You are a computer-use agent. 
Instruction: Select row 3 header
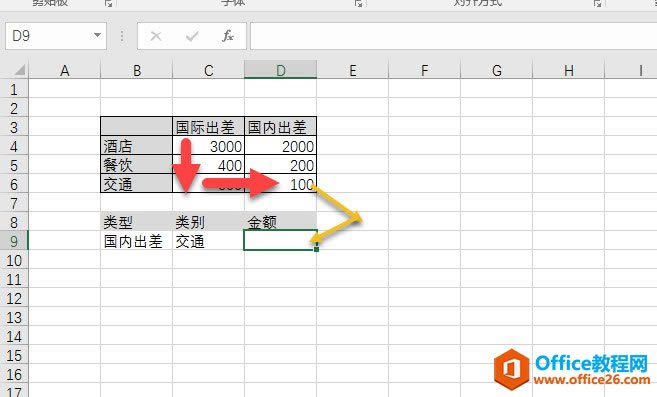coord(14,127)
